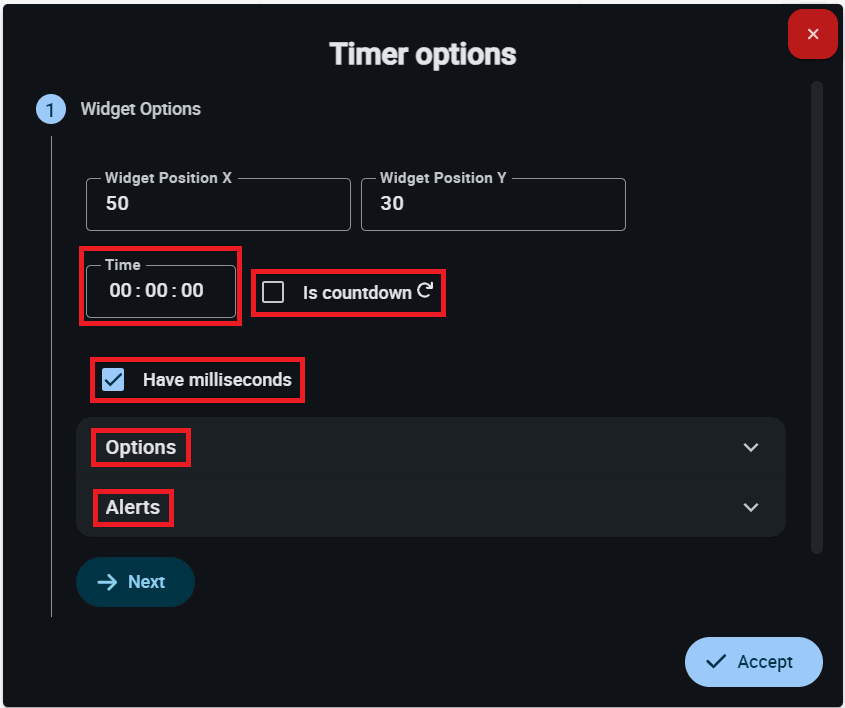This screenshot has width=845, height=708.
Task: Open the Alerts panel header
Action: 133,507
